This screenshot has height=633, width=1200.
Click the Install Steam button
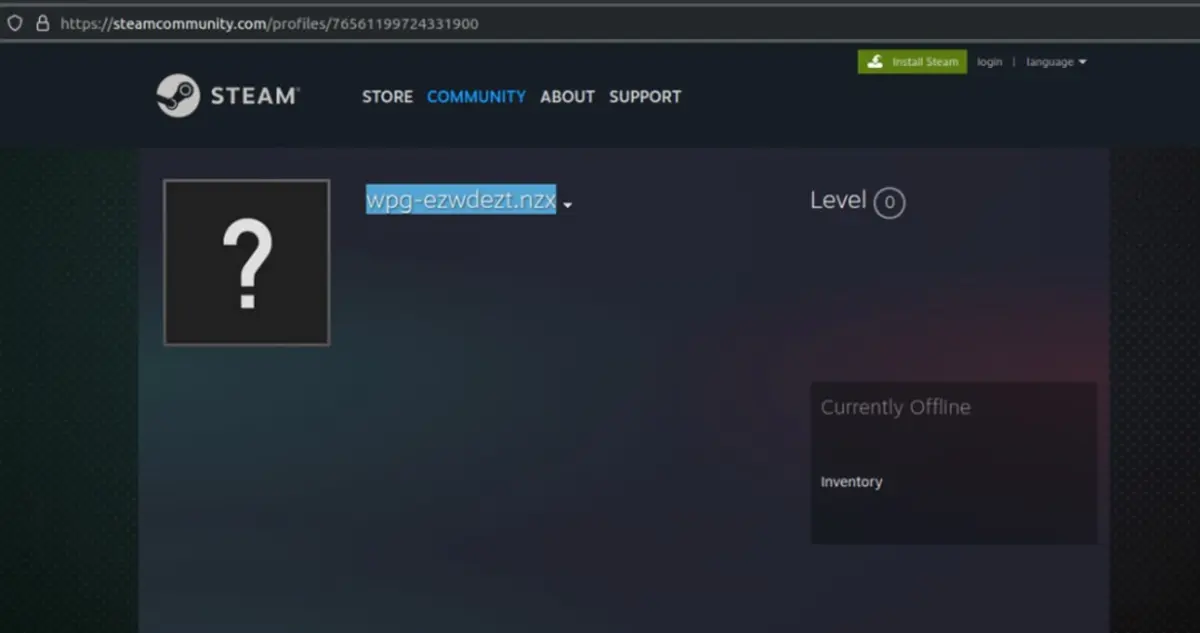[912, 62]
